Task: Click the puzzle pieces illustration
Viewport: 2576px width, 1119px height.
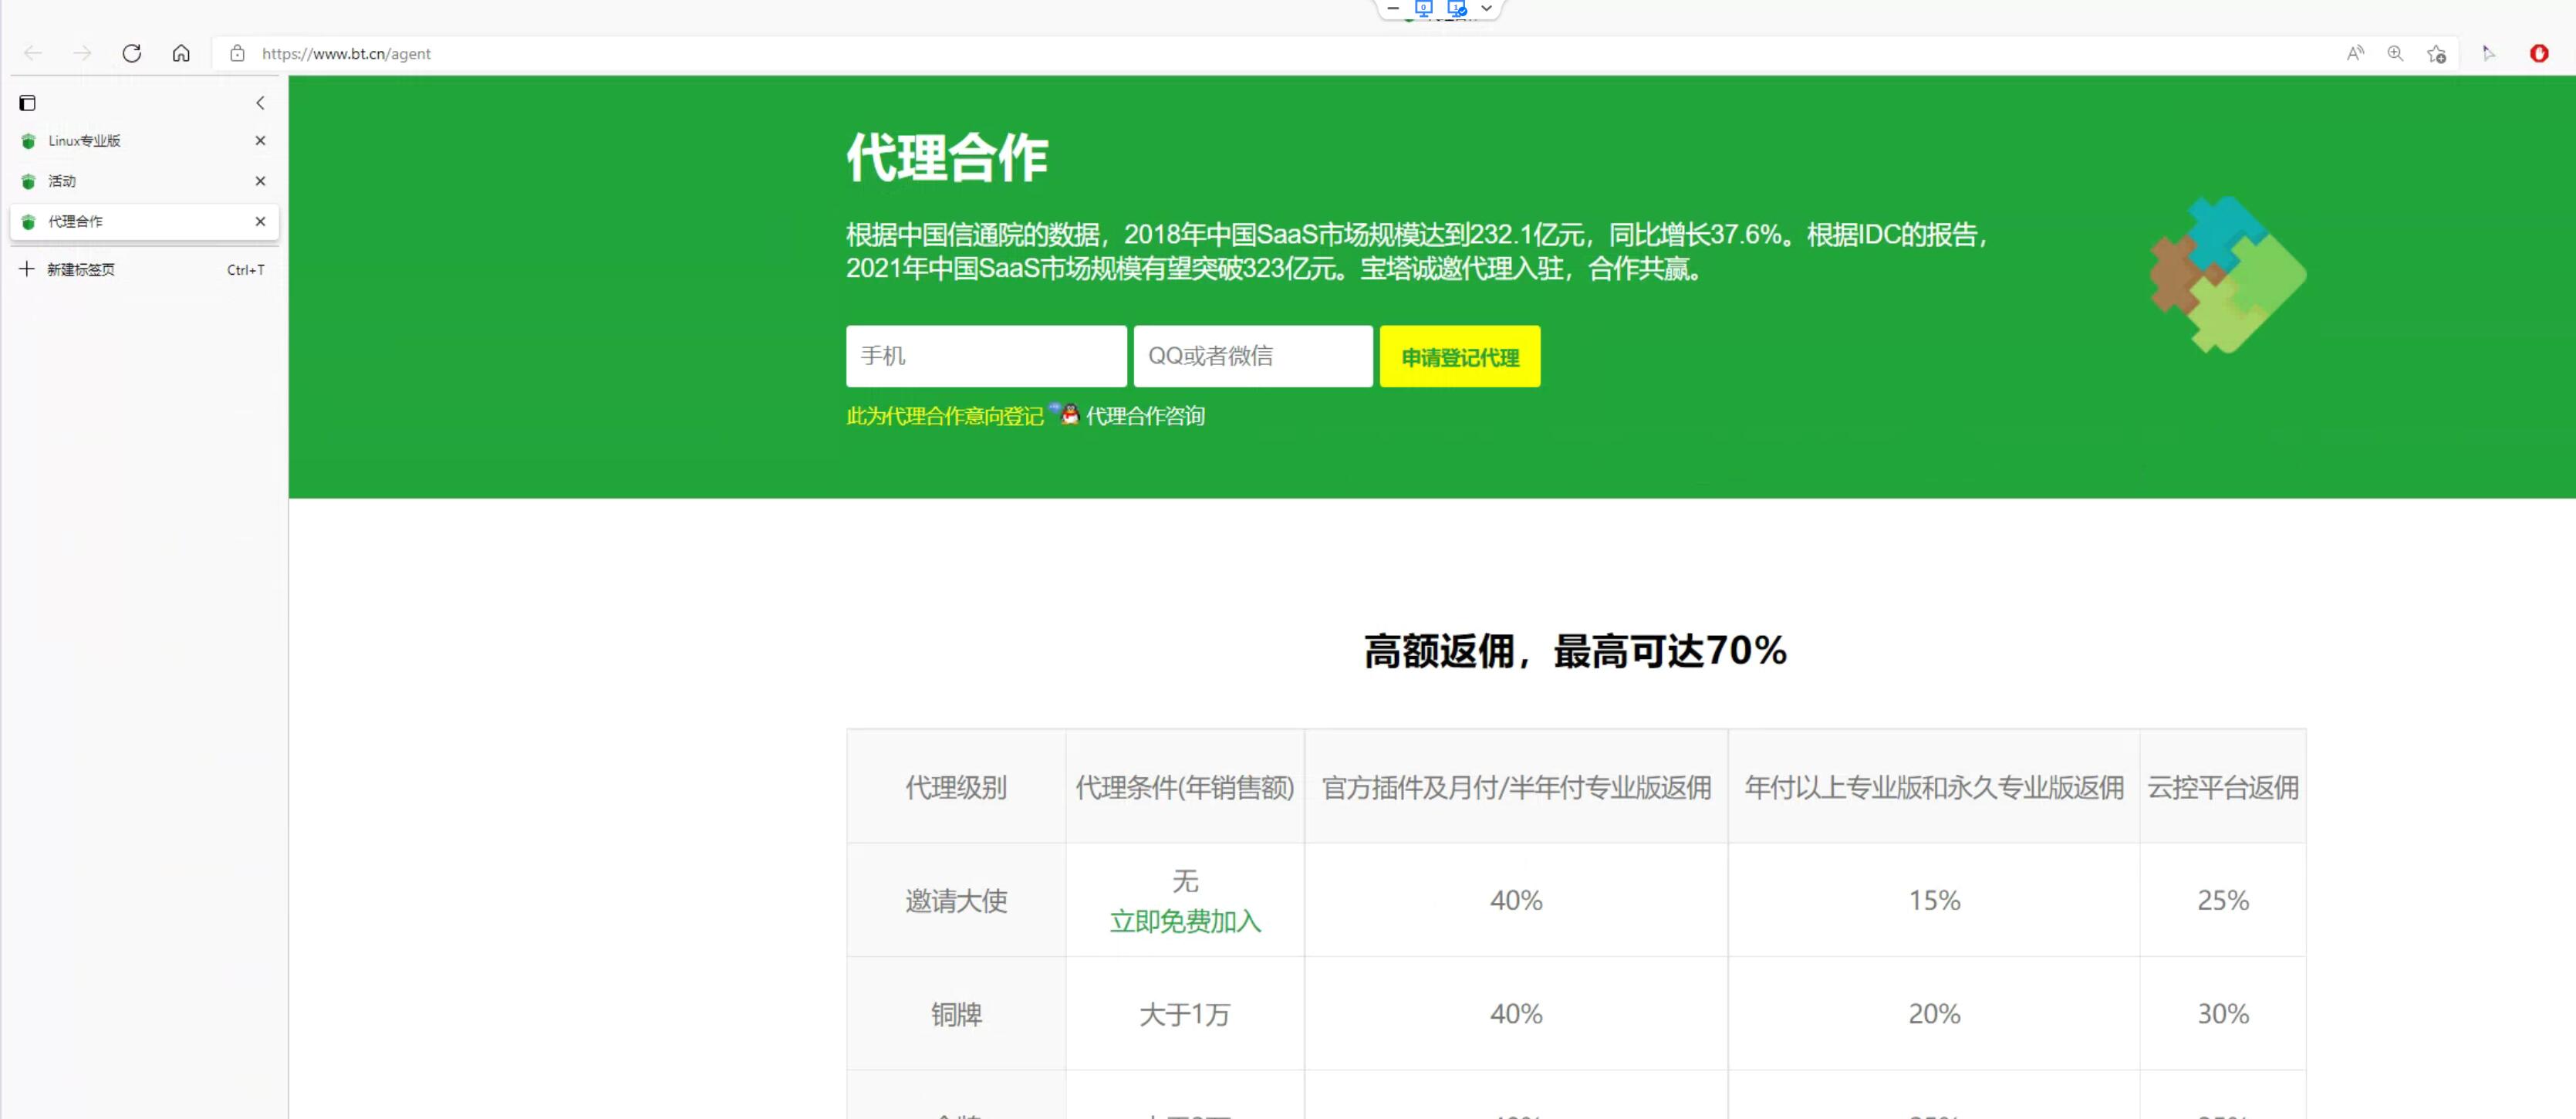Action: point(2227,275)
